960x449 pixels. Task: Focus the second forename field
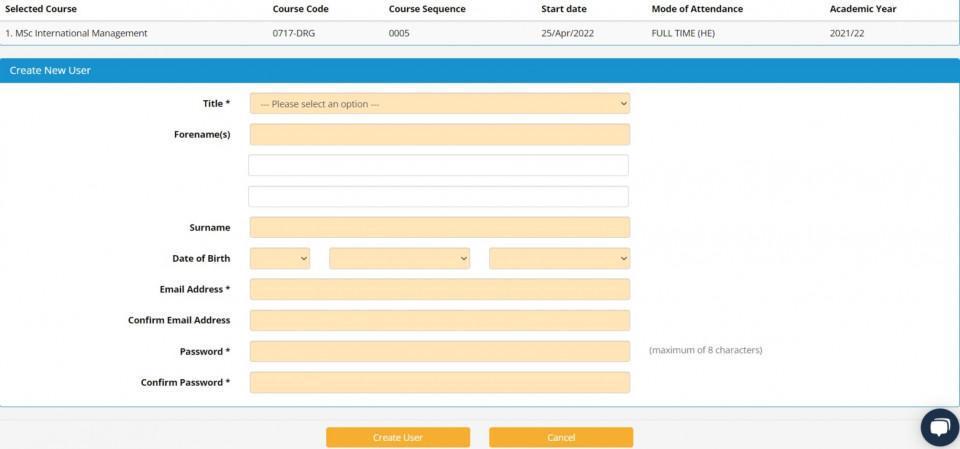pyautogui.click(x=438, y=165)
